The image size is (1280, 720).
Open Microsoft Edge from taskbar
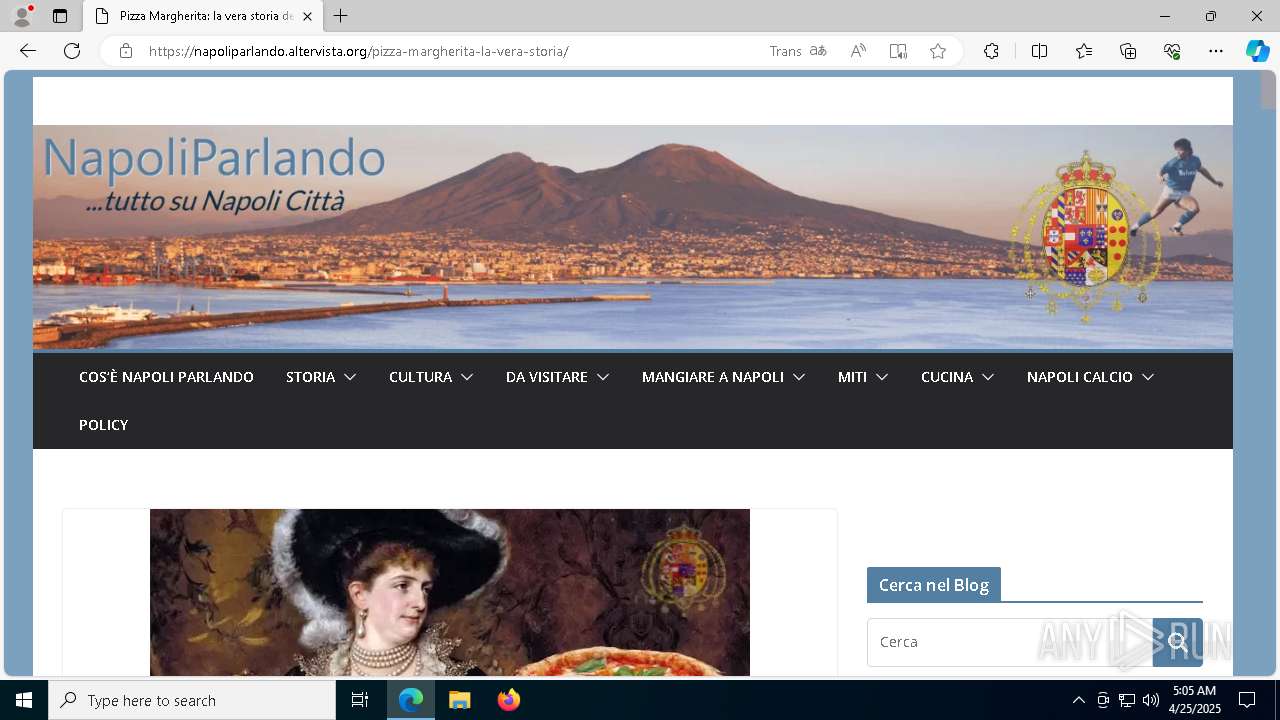(x=411, y=700)
